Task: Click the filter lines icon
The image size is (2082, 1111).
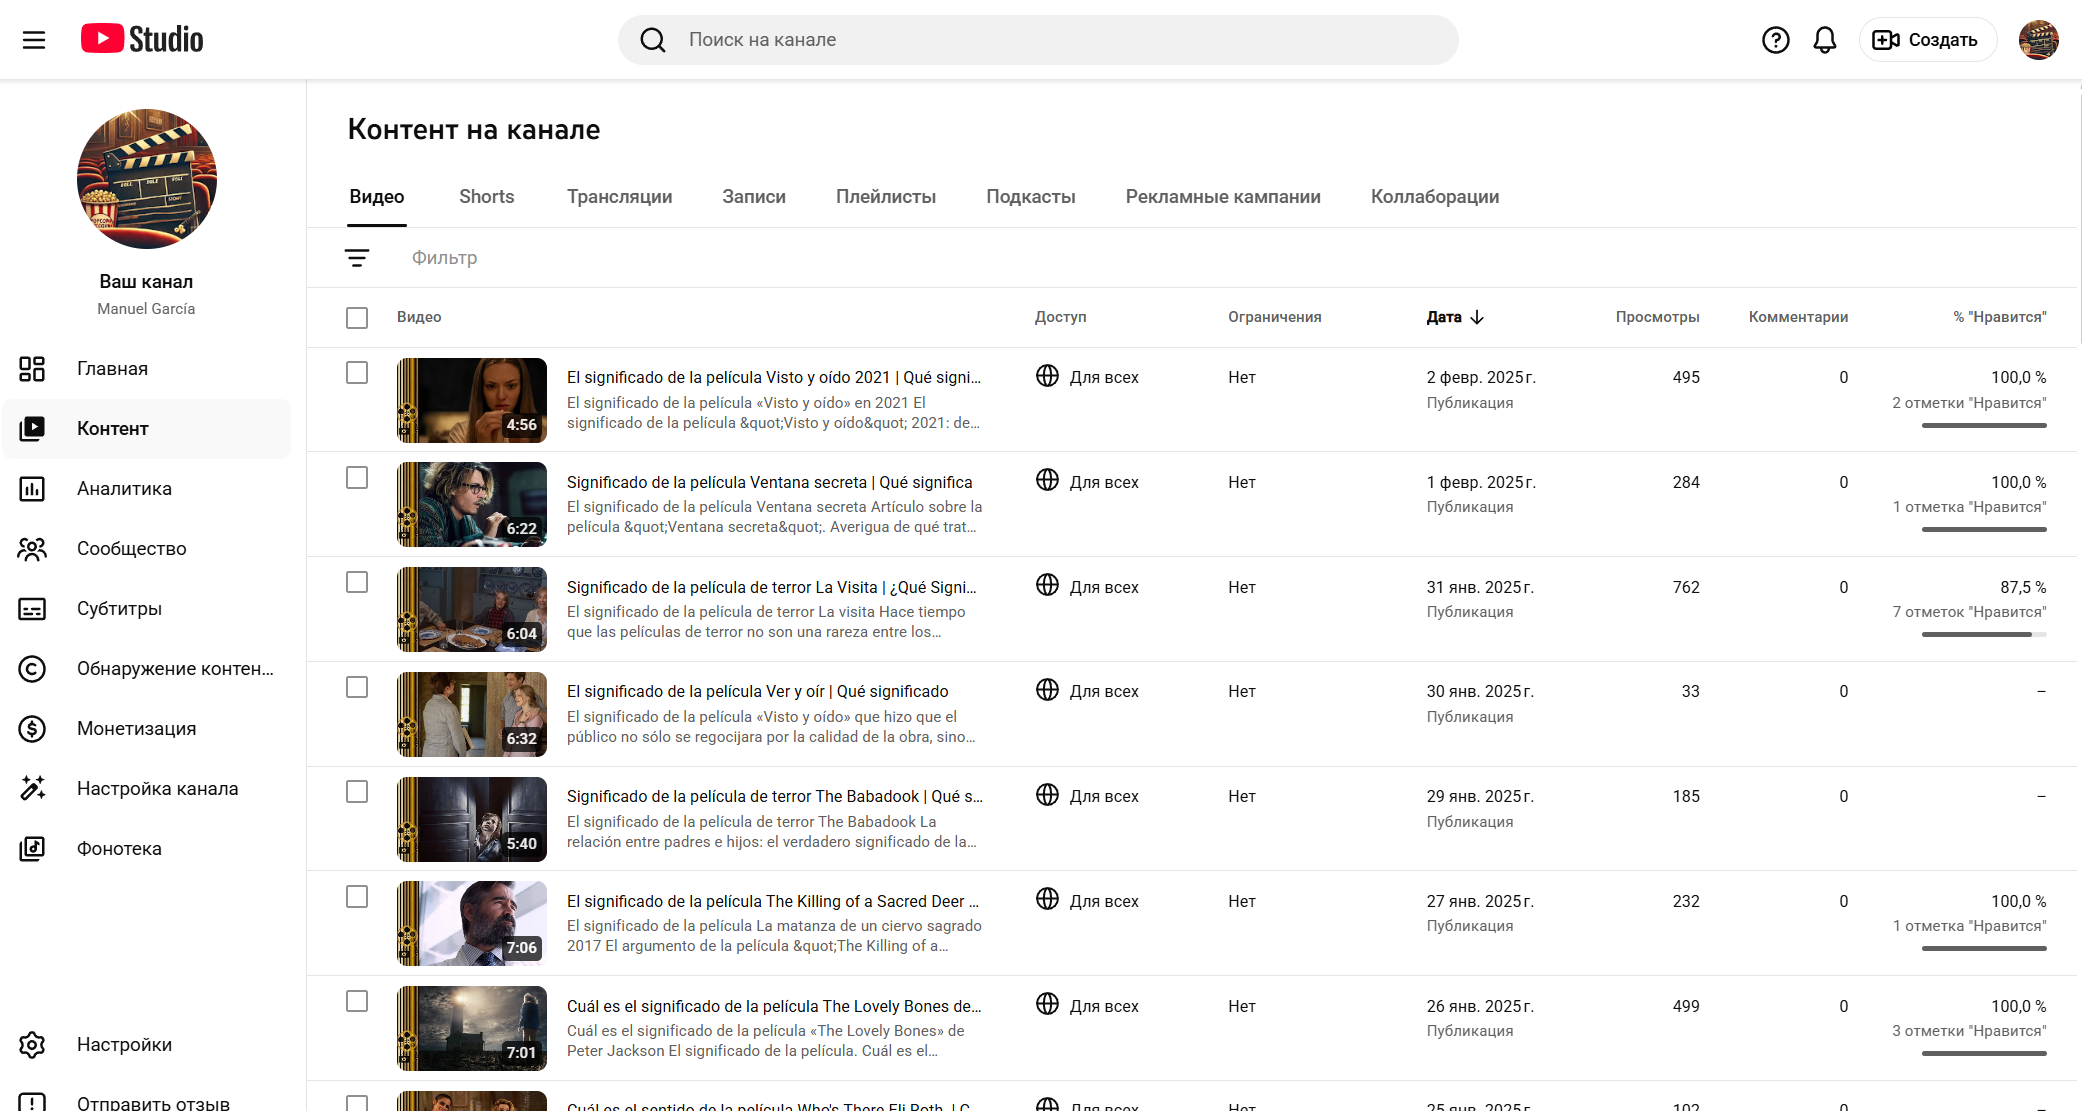Action: coord(357,258)
